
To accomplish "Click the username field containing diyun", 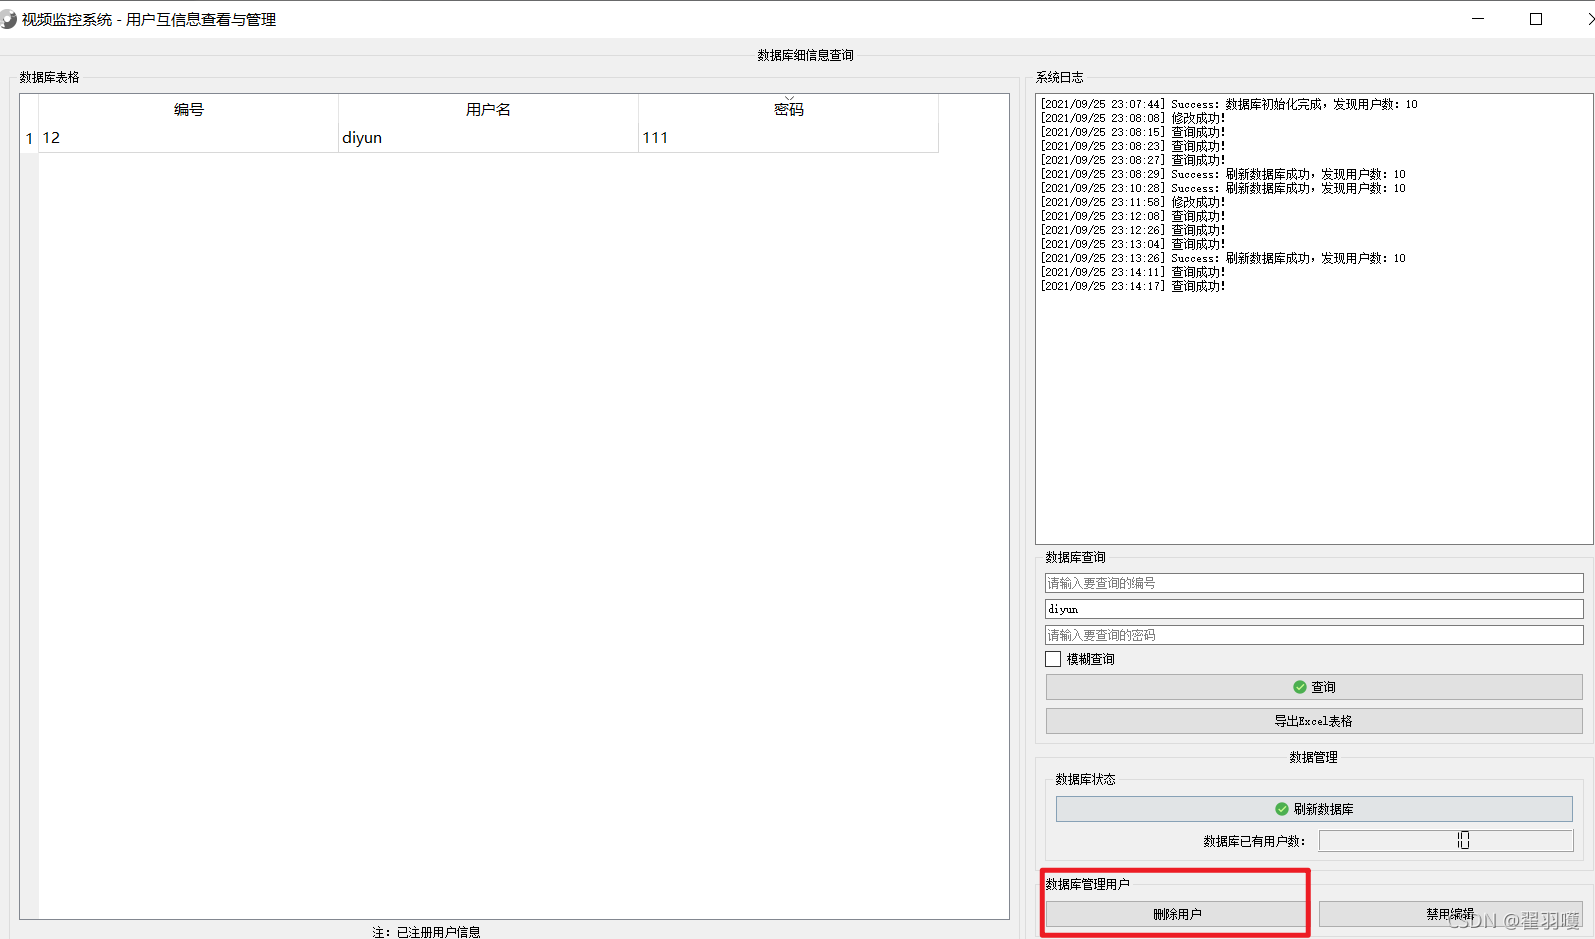I will [1314, 609].
